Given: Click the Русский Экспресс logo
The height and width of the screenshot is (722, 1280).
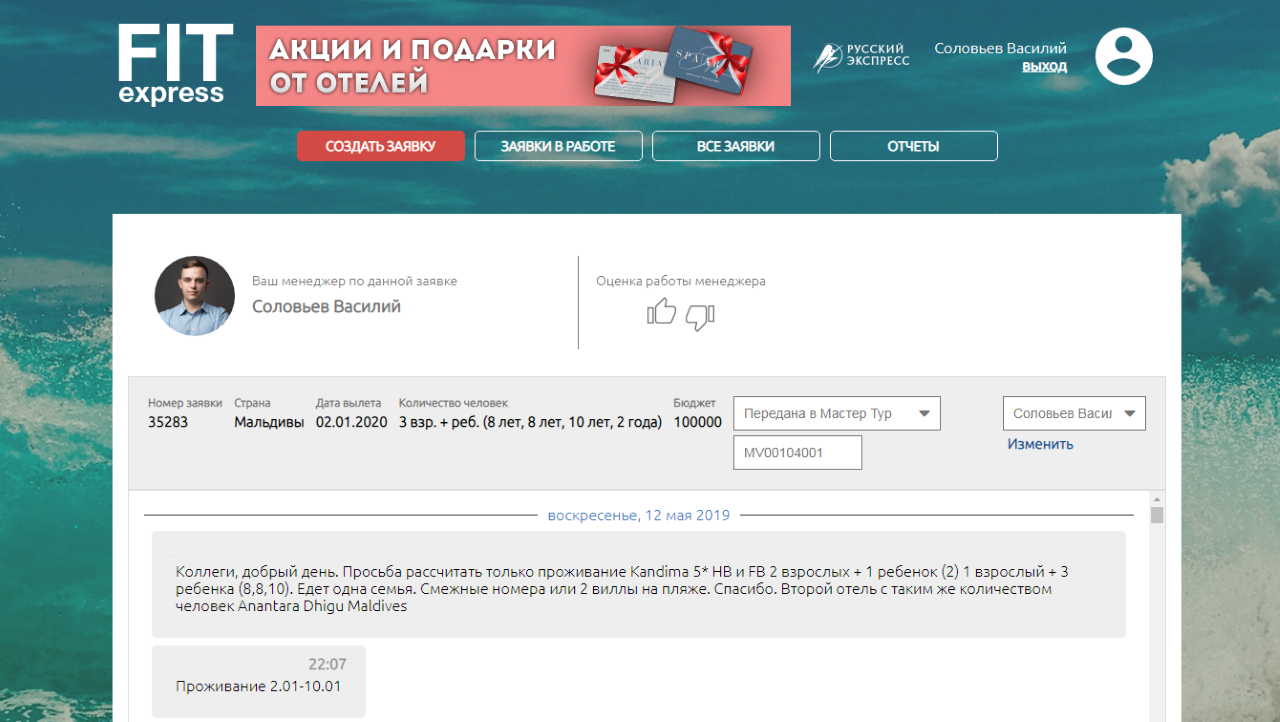Looking at the screenshot, I should (x=862, y=57).
